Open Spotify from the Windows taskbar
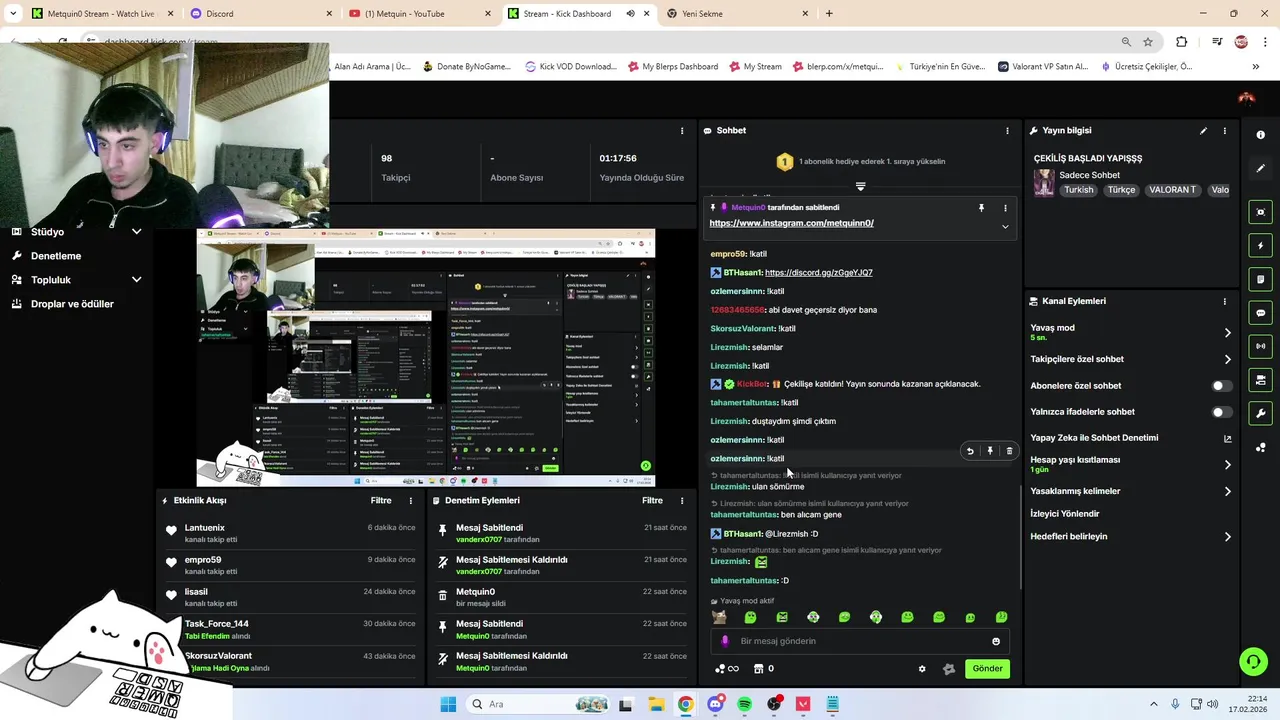 [x=744, y=704]
